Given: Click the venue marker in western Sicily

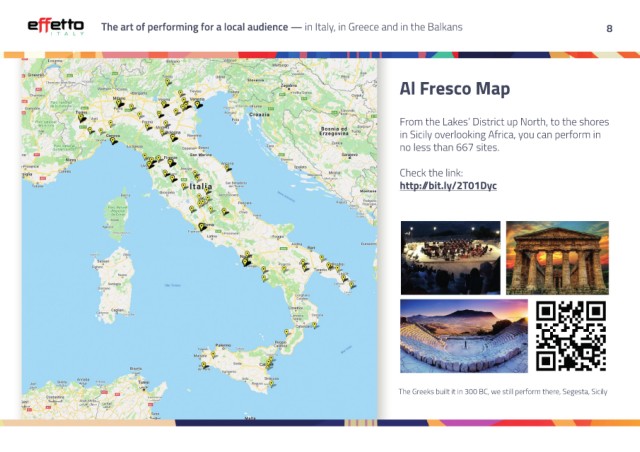Looking at the screenshot, I should 203,365.
